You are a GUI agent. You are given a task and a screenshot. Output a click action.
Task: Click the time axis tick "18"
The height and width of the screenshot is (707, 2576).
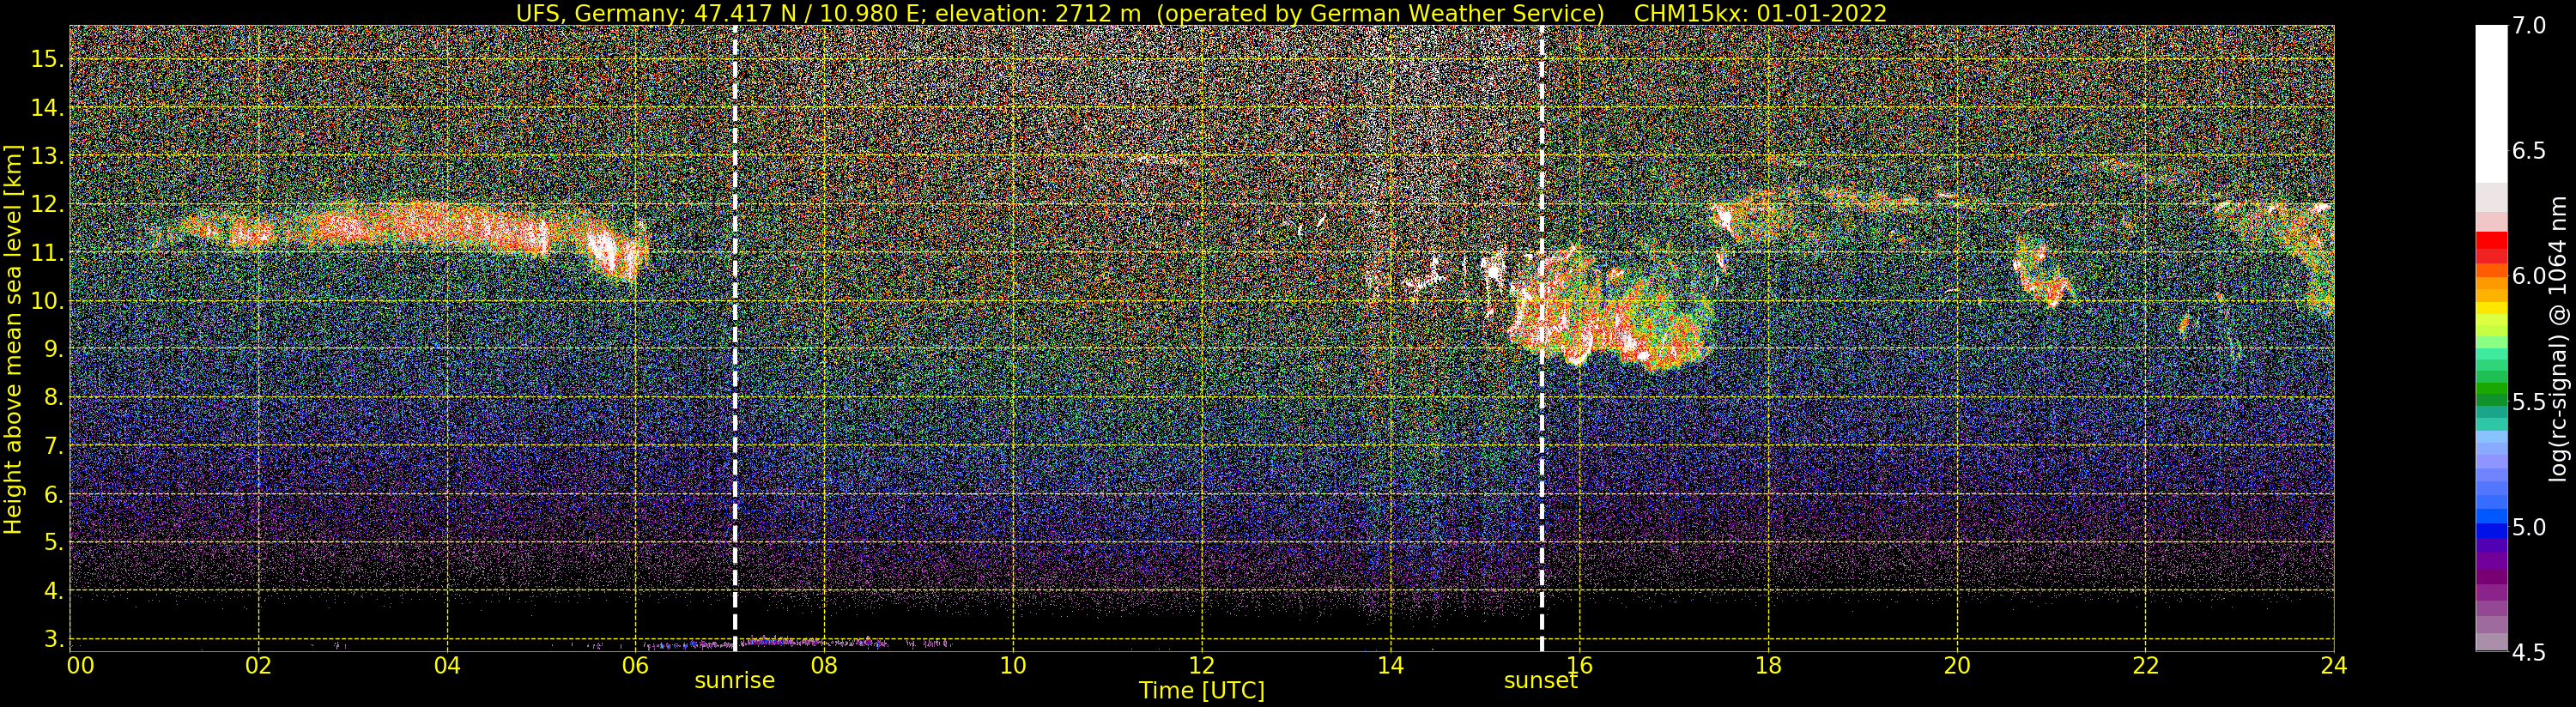tap(1768, 665)
